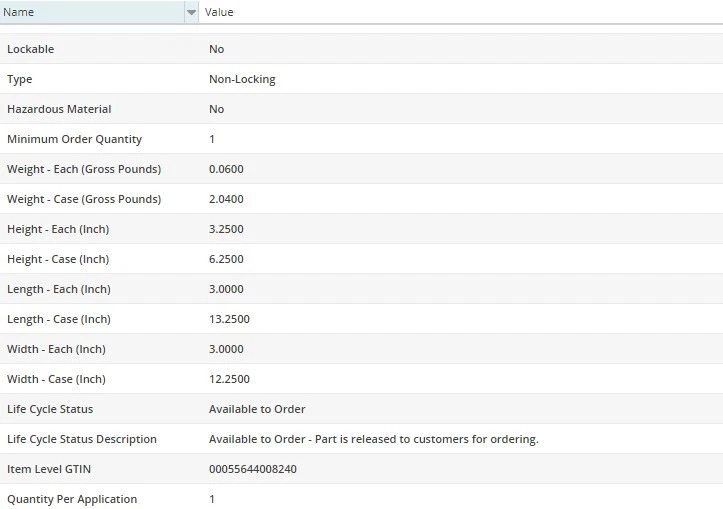
Task: Click the 6.2500 case height value
Action: point(226,259)
